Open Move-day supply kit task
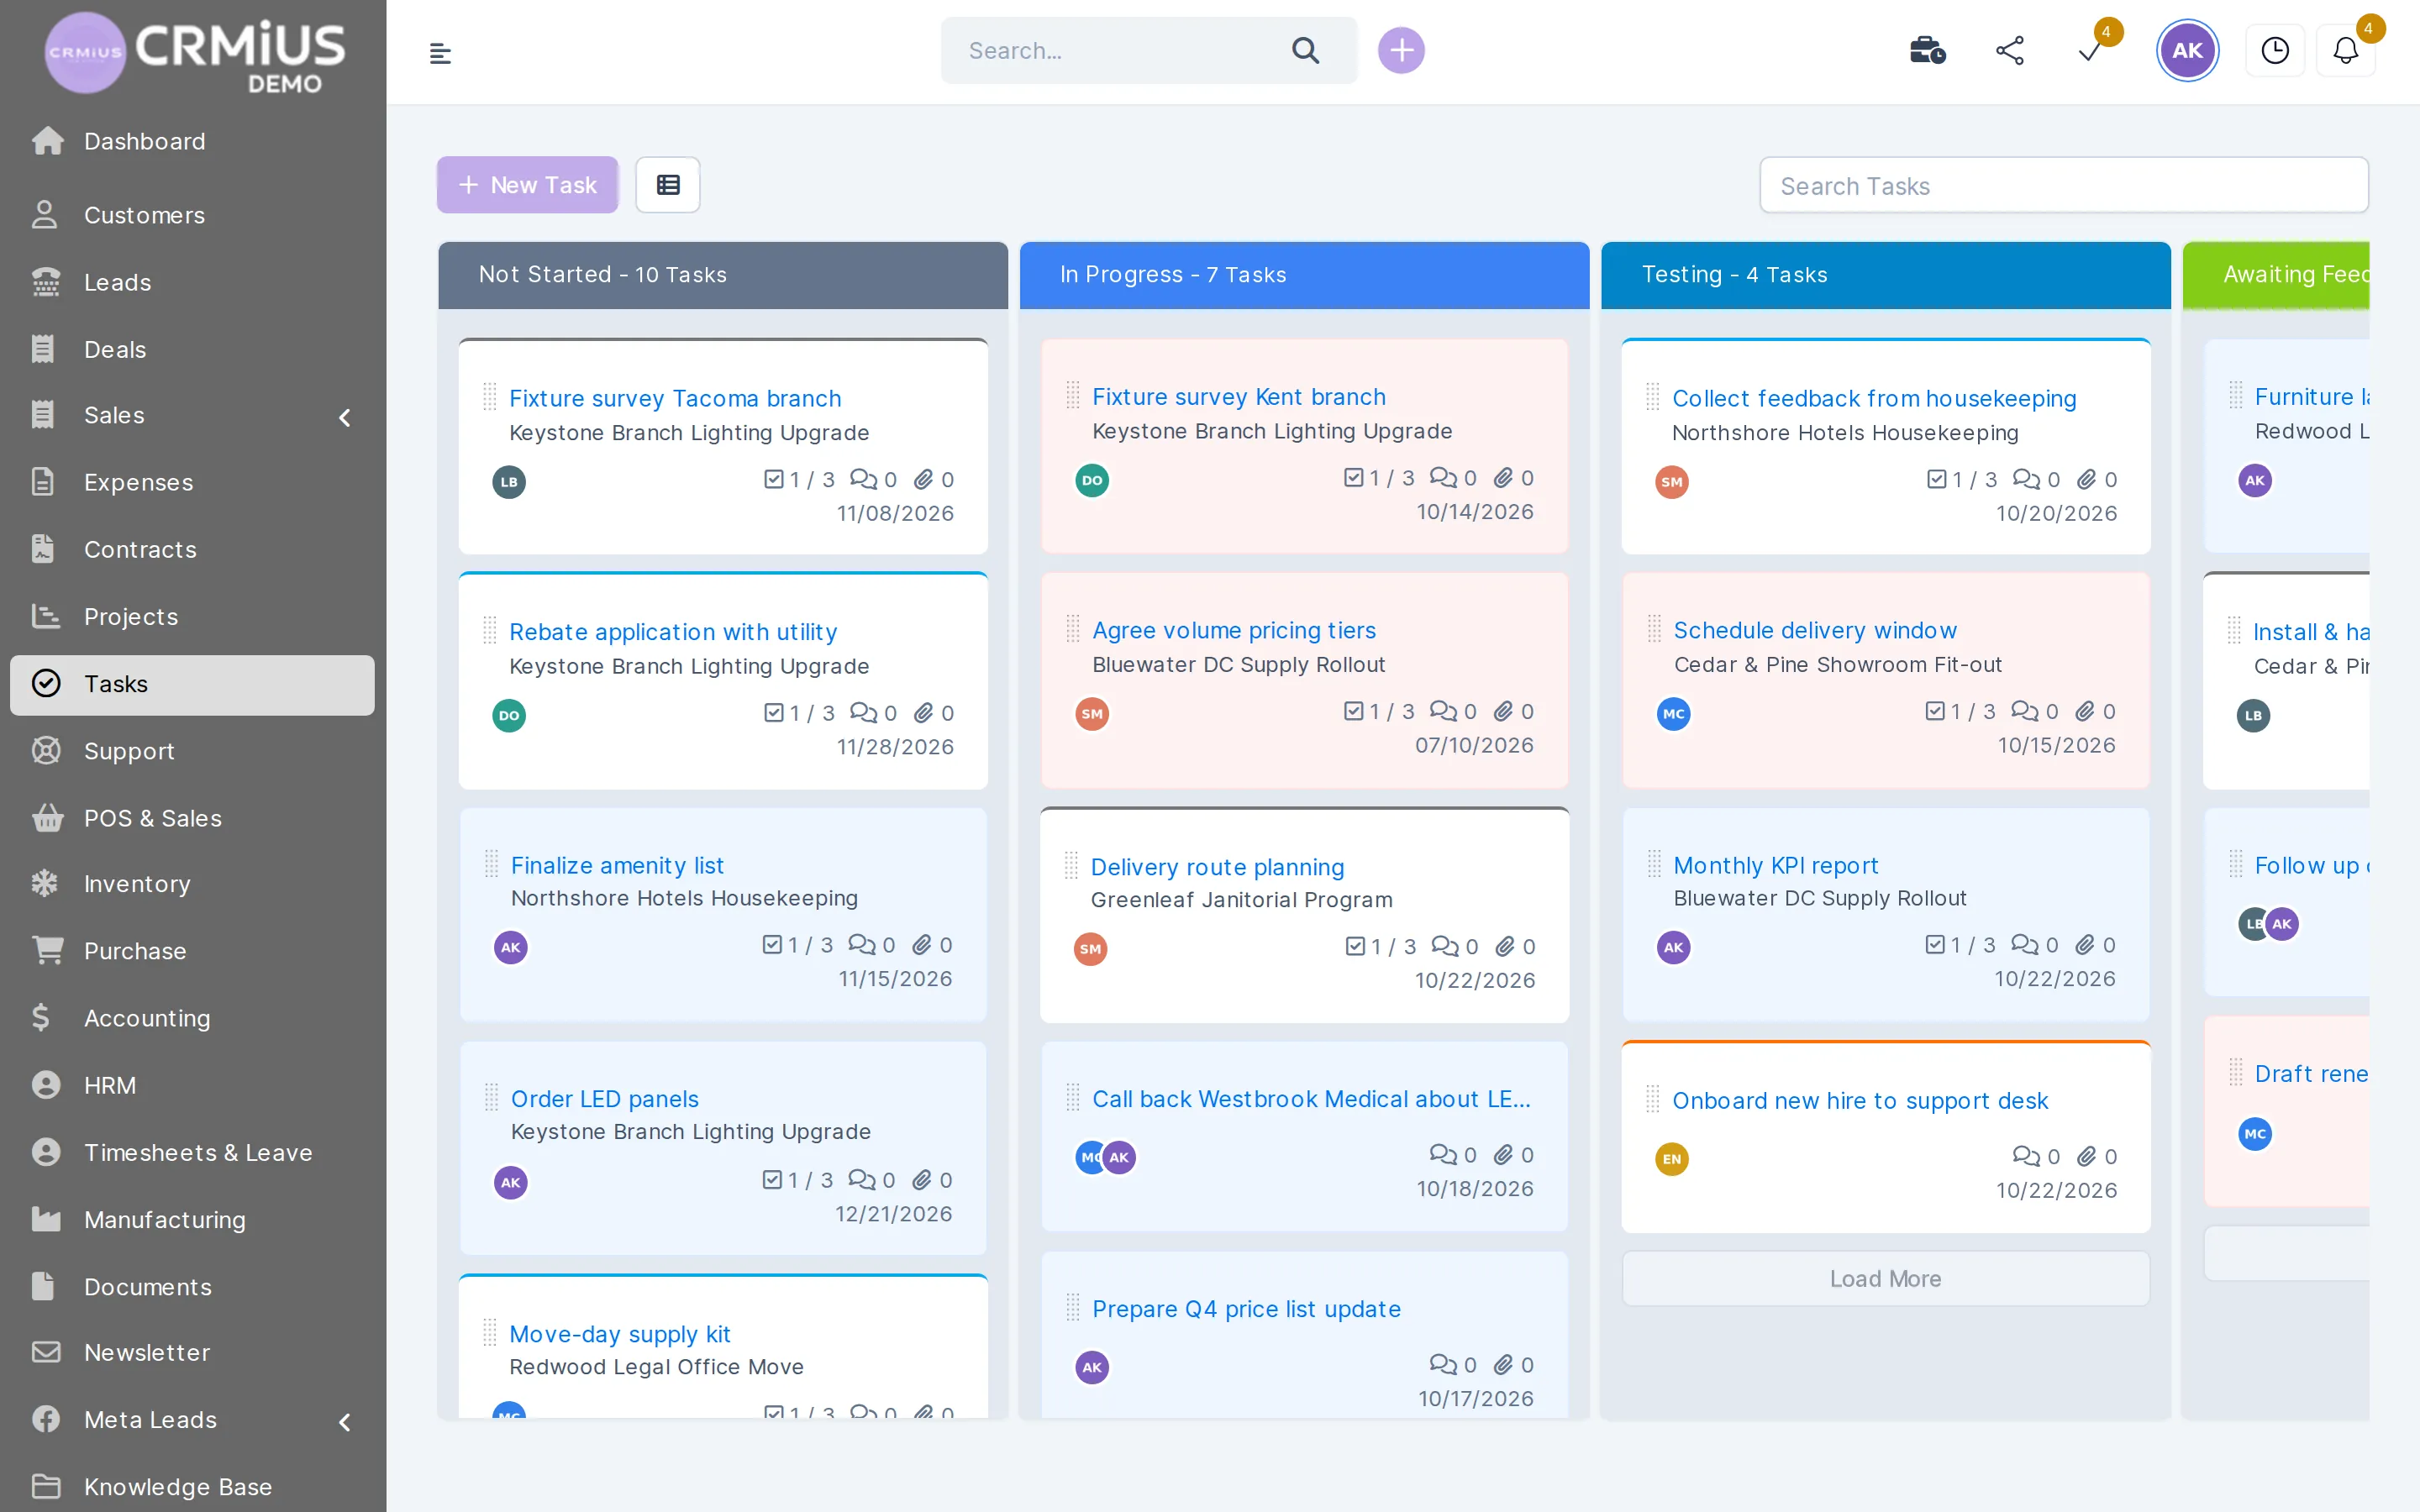 [620, 1333]
